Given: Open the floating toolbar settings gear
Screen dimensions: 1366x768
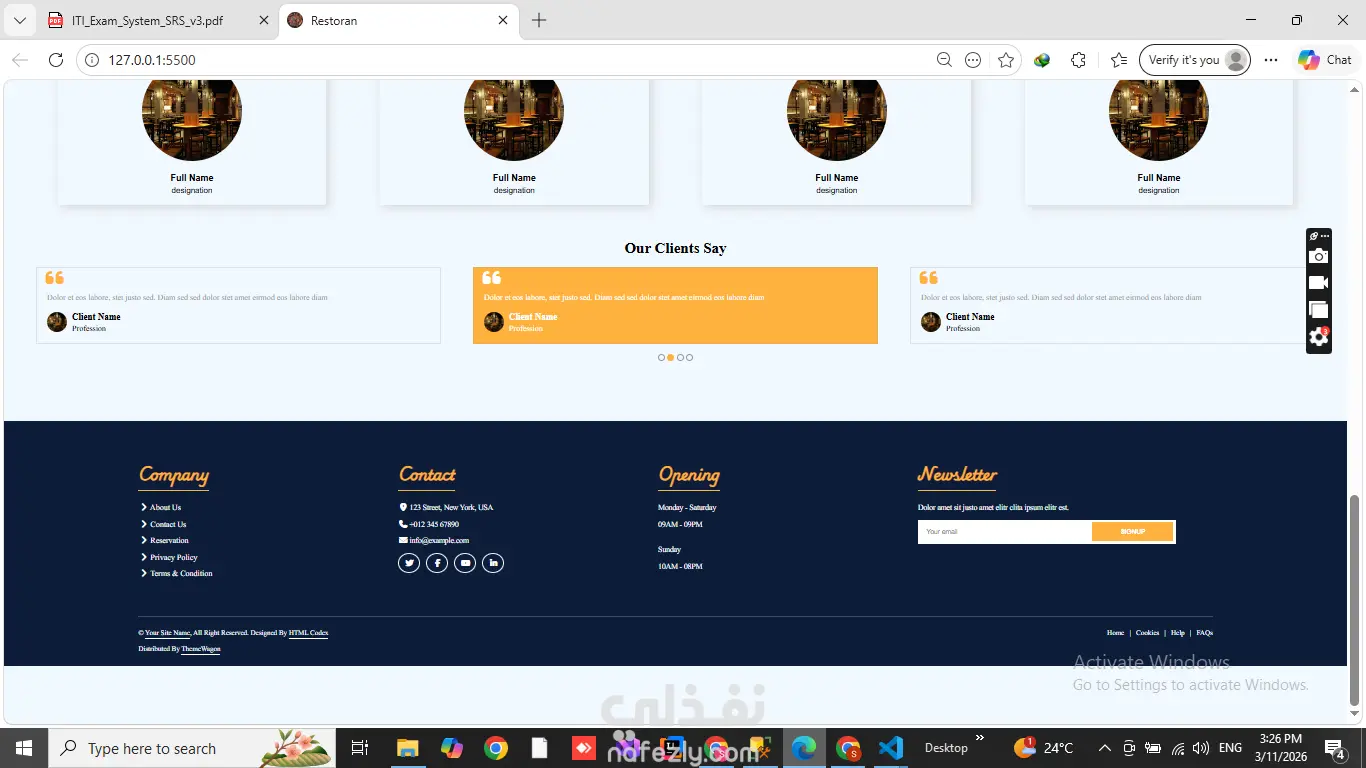Looking at the screenshot, I should click(x=1319, y=337).
